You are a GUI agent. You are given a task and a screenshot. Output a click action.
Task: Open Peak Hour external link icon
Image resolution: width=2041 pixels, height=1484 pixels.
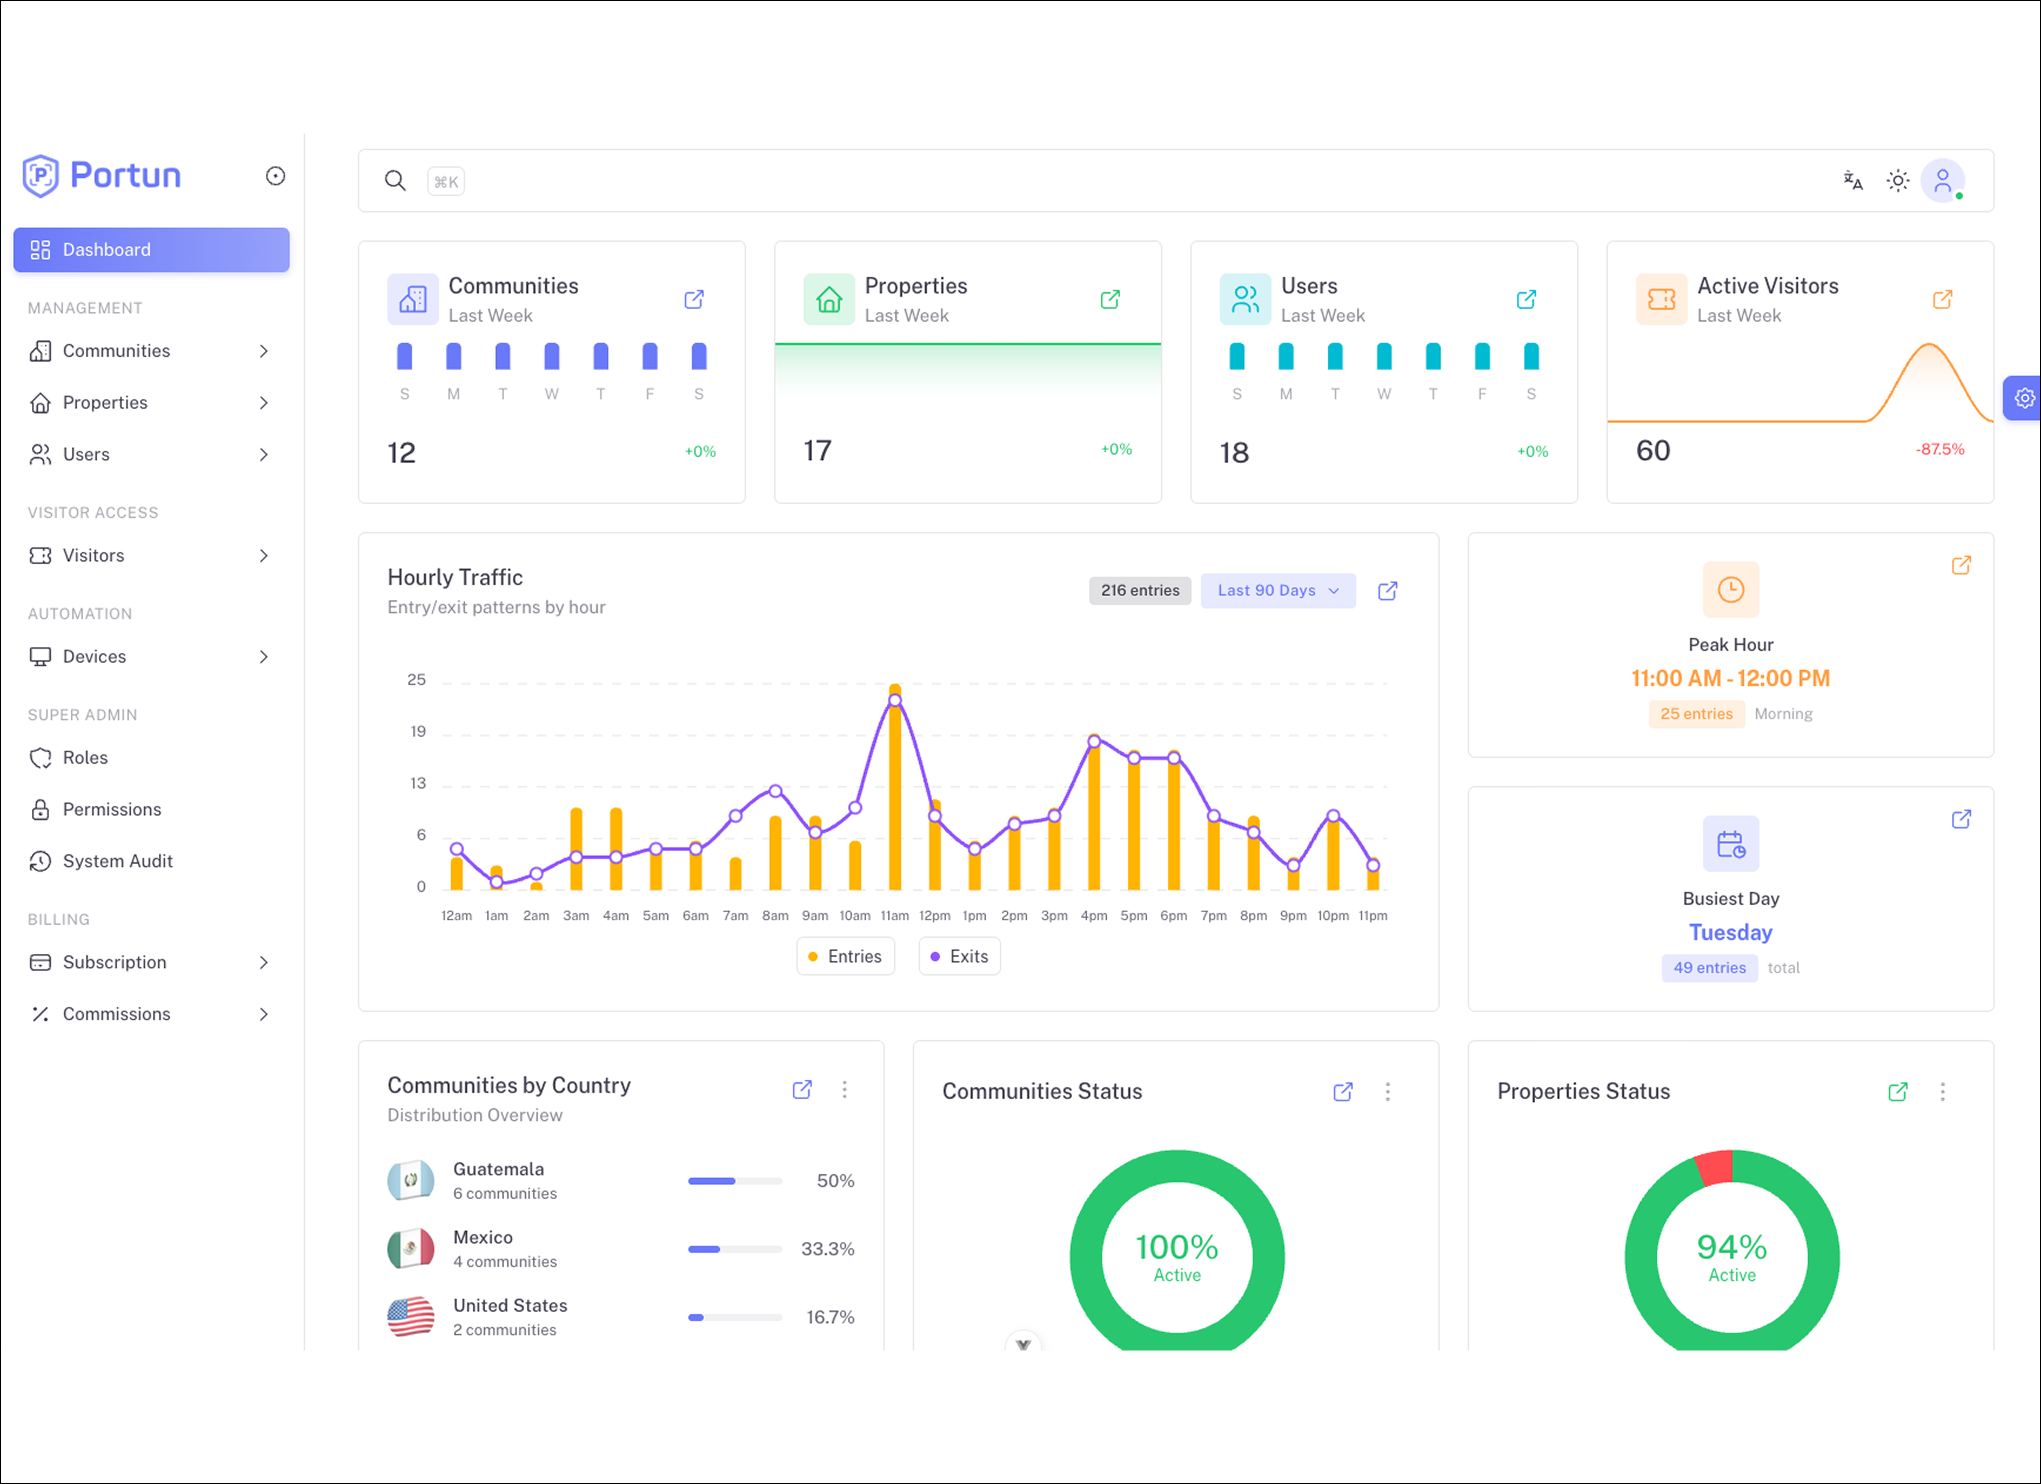click(1961, 565)
